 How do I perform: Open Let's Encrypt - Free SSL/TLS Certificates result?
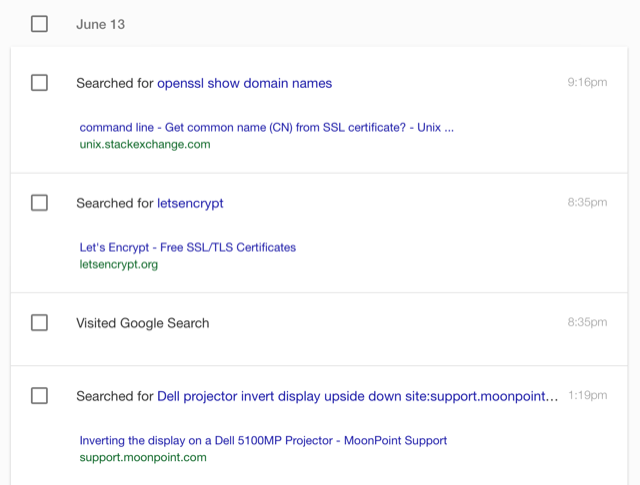tap(188, 247)
